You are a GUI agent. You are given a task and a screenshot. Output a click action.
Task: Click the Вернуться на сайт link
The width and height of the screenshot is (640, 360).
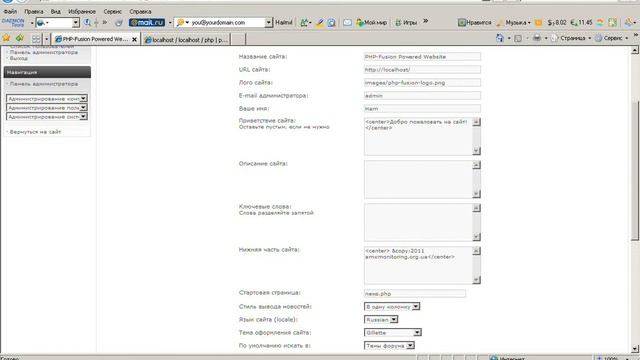pos(35,132)
